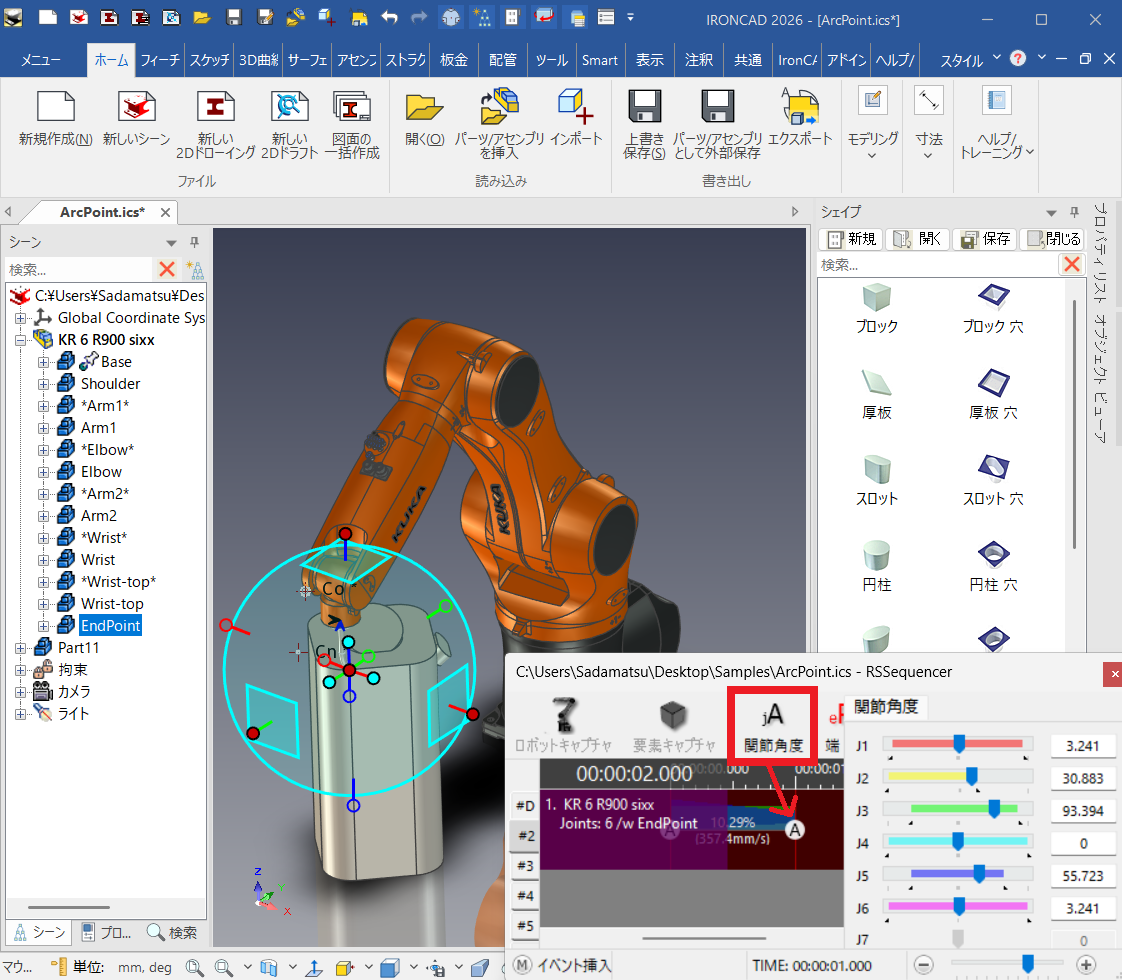The image size is (1122, 980).
Task: Switch to the 板金 ribbon tab
Action: click(454, 60)
